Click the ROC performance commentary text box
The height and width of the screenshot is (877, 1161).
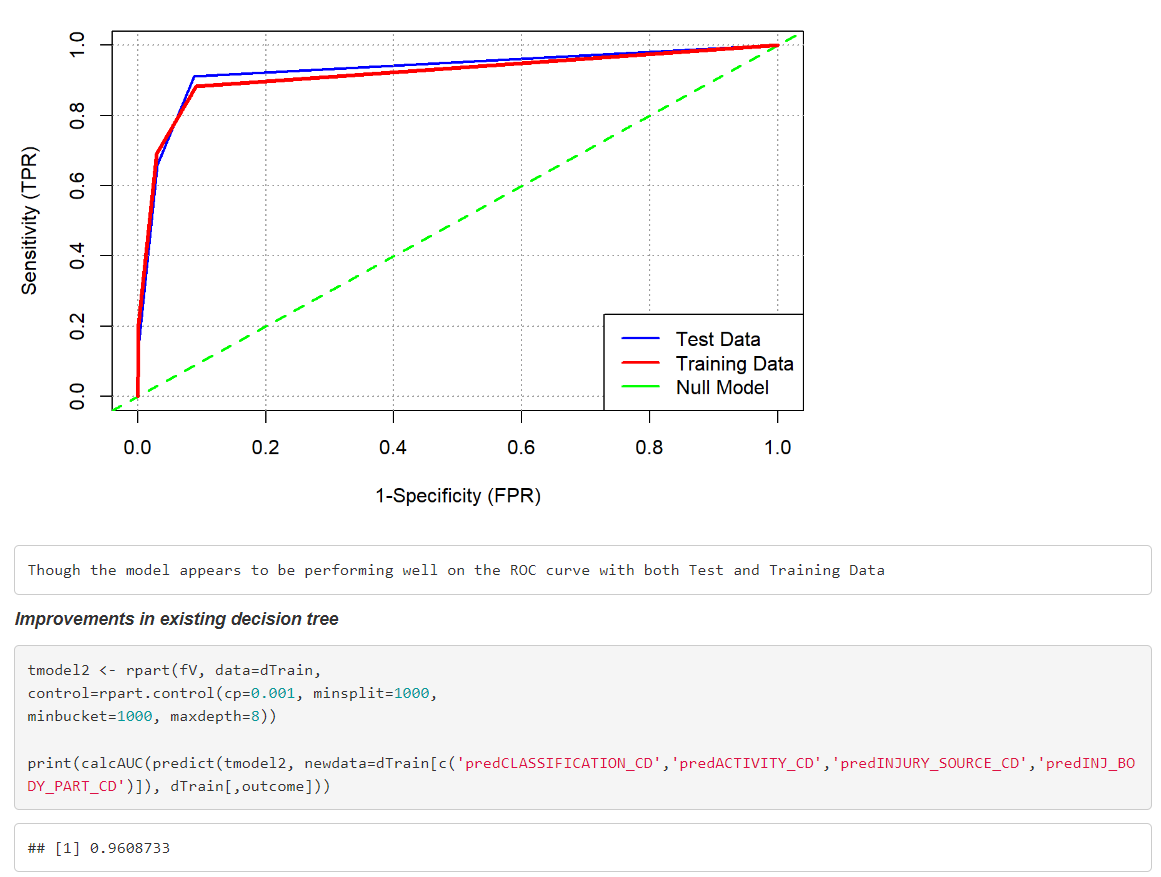click(x=450, y=569)
